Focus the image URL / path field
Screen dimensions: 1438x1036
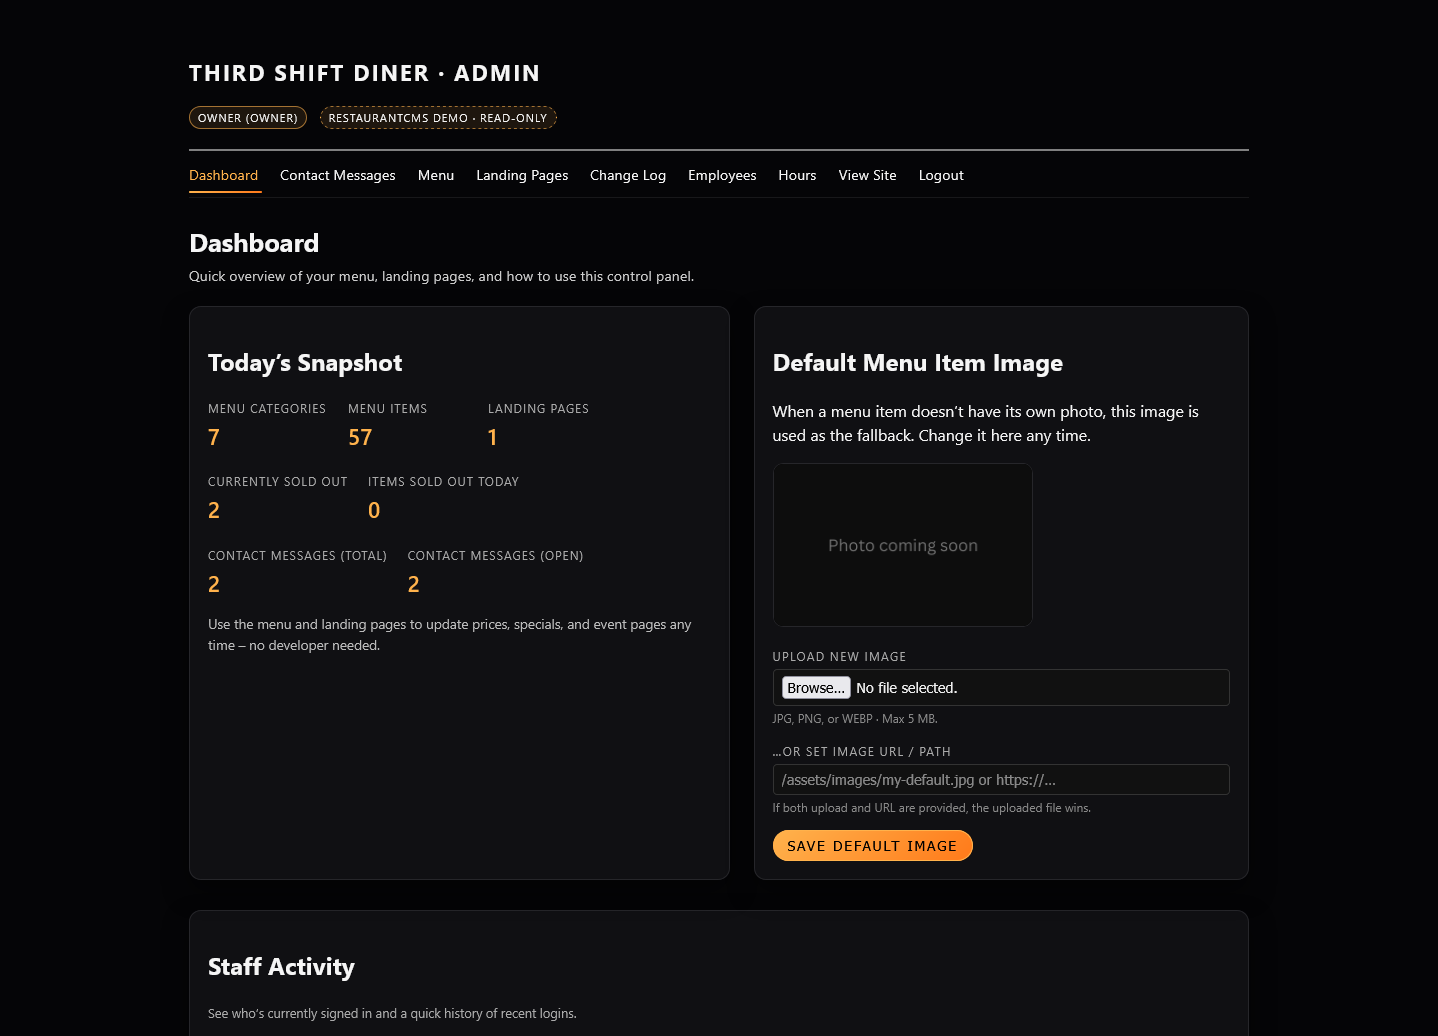coord(1000,780)
